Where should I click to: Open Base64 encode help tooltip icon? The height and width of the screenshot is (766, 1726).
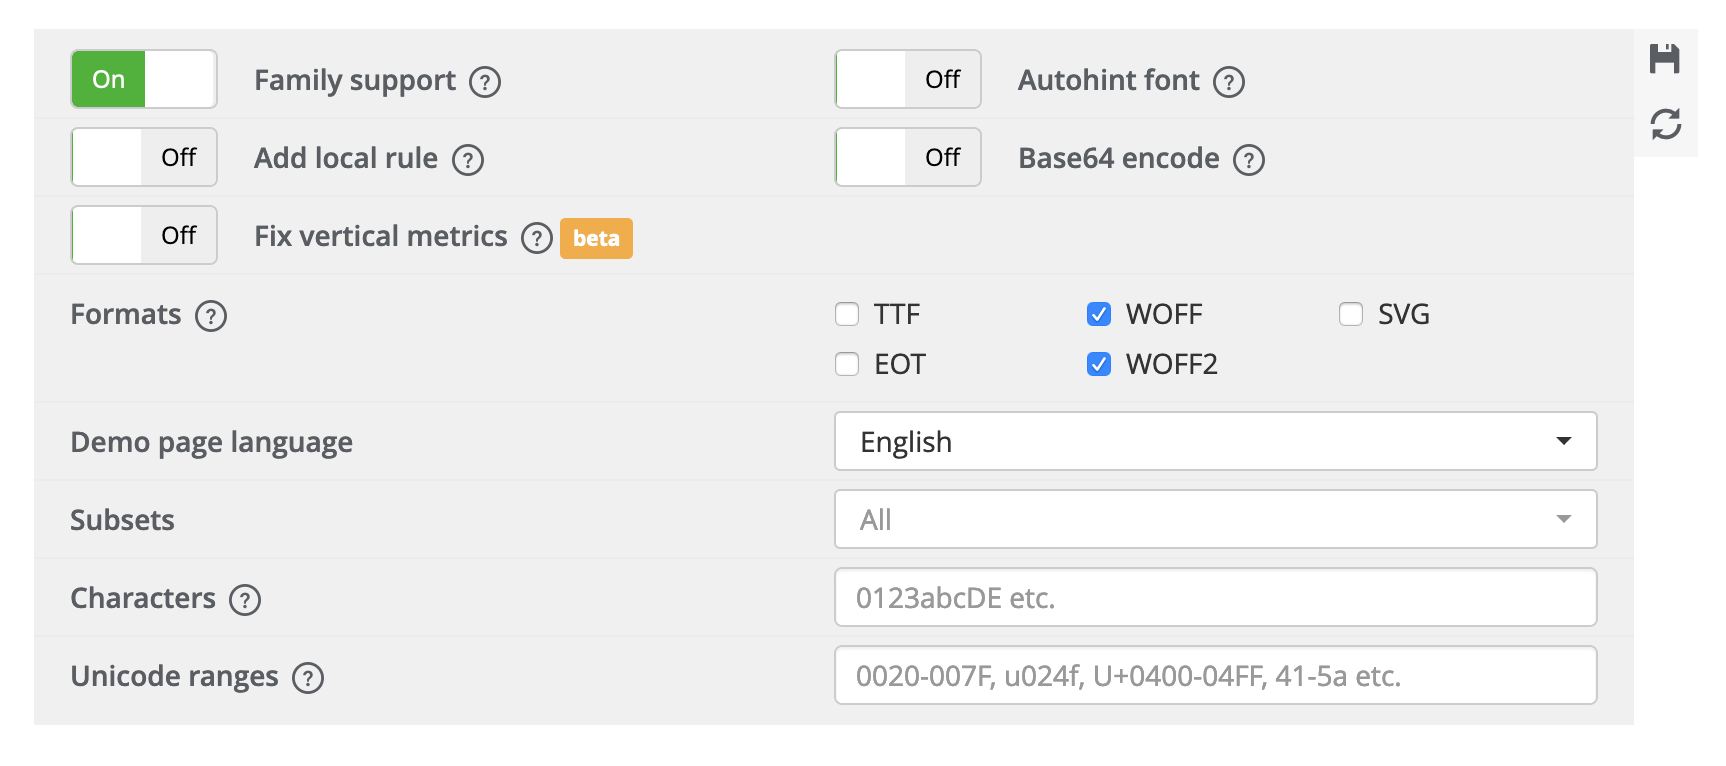click(1248, 160)
